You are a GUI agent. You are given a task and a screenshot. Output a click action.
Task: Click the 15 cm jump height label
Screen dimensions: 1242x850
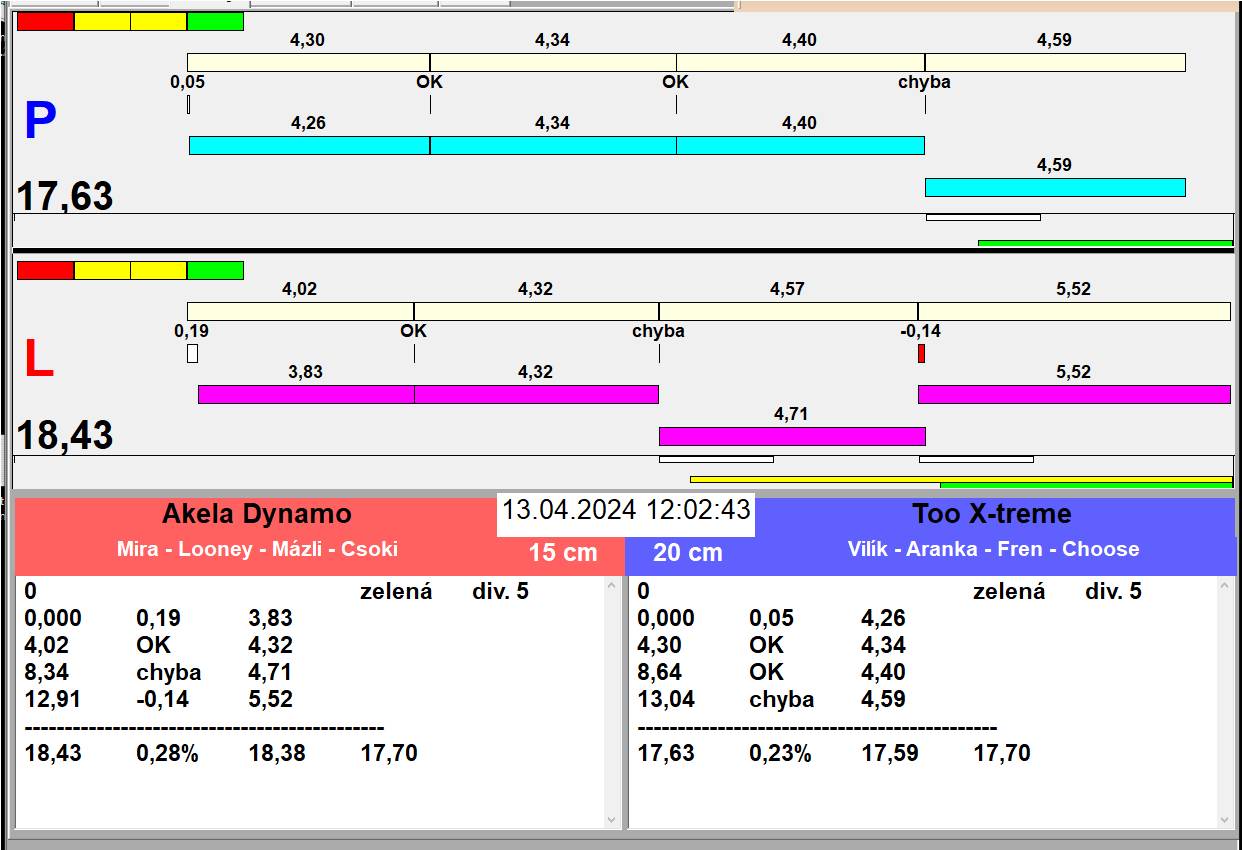pos(562,552)
